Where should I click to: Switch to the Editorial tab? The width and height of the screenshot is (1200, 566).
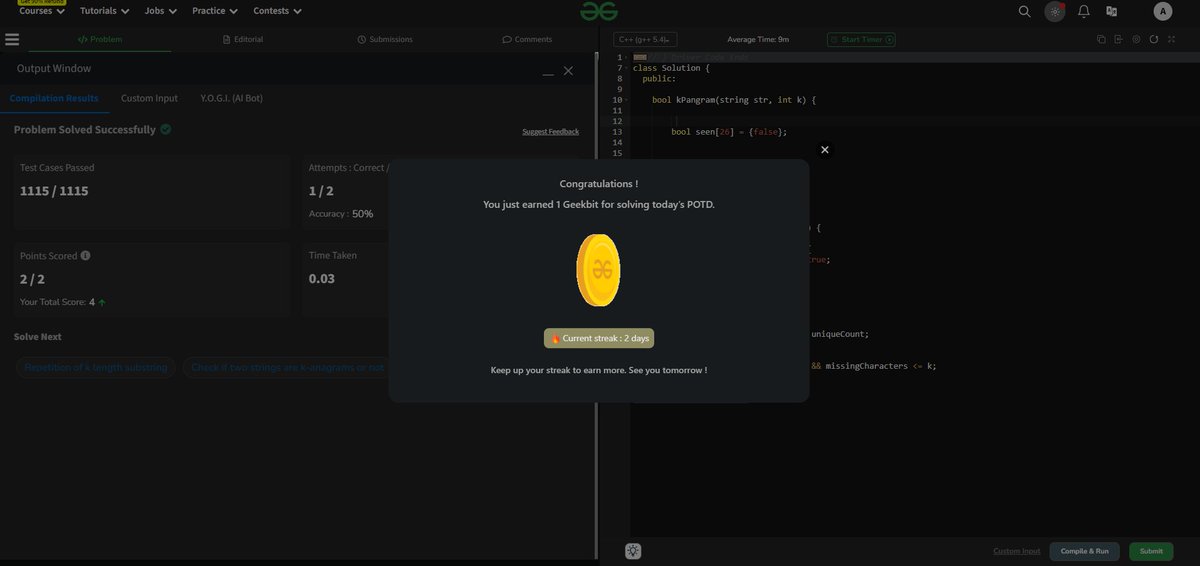243,39
